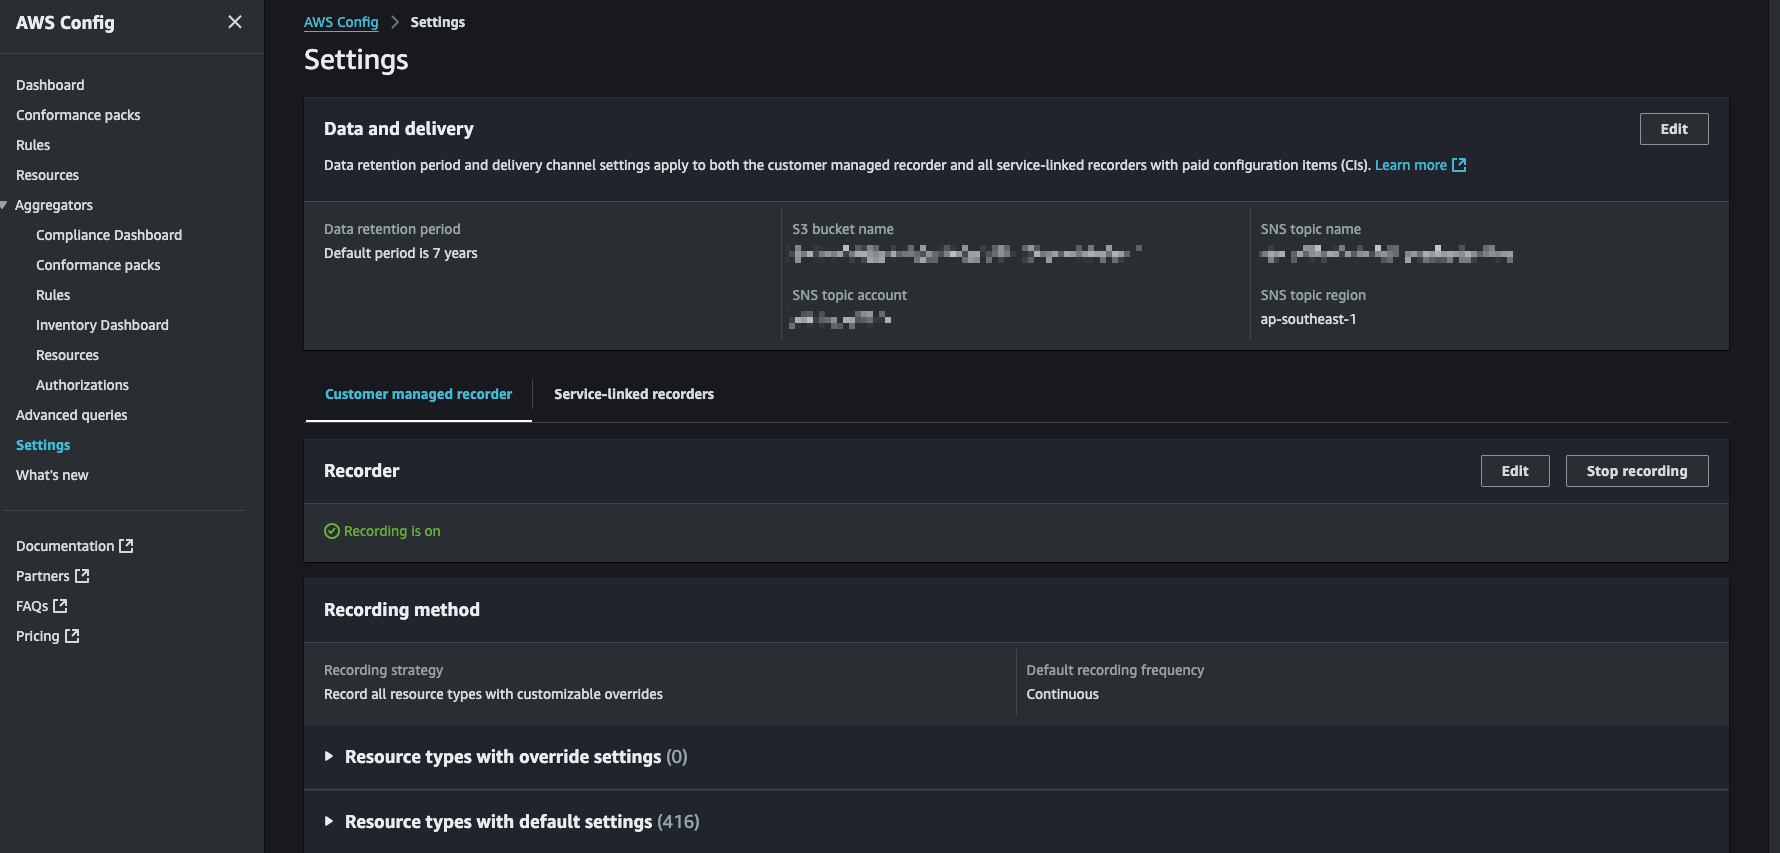The width and height of the screenshot is (1780, 853).
Task: Open the AWS Config breadcrumb link
Action: click(x=341, y=22)
